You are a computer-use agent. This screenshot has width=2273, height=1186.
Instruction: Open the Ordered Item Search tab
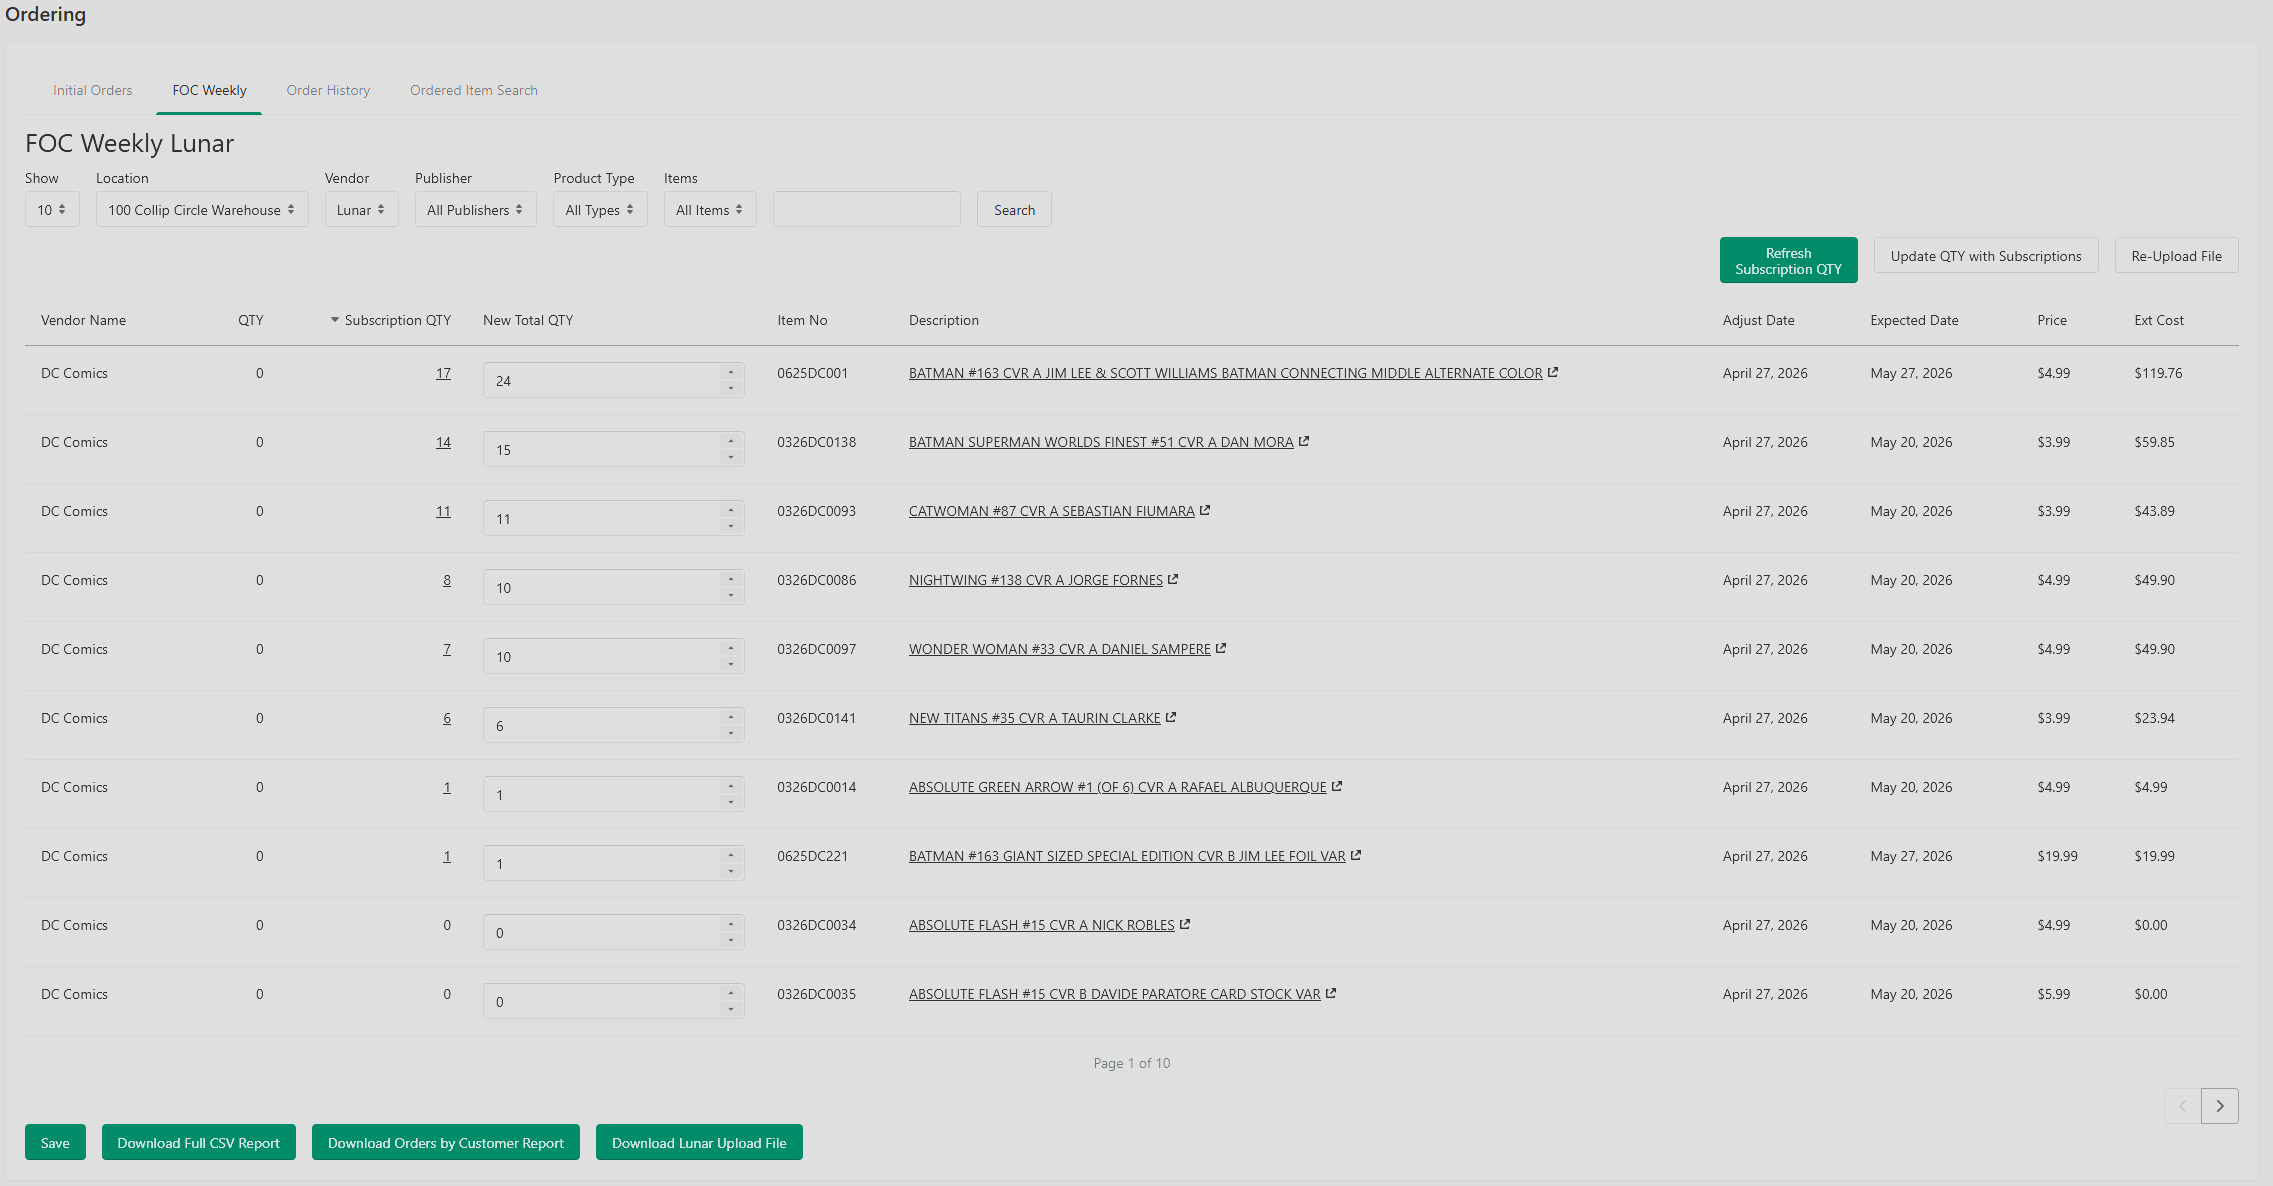pyautogui.click(x=474, y=90)
